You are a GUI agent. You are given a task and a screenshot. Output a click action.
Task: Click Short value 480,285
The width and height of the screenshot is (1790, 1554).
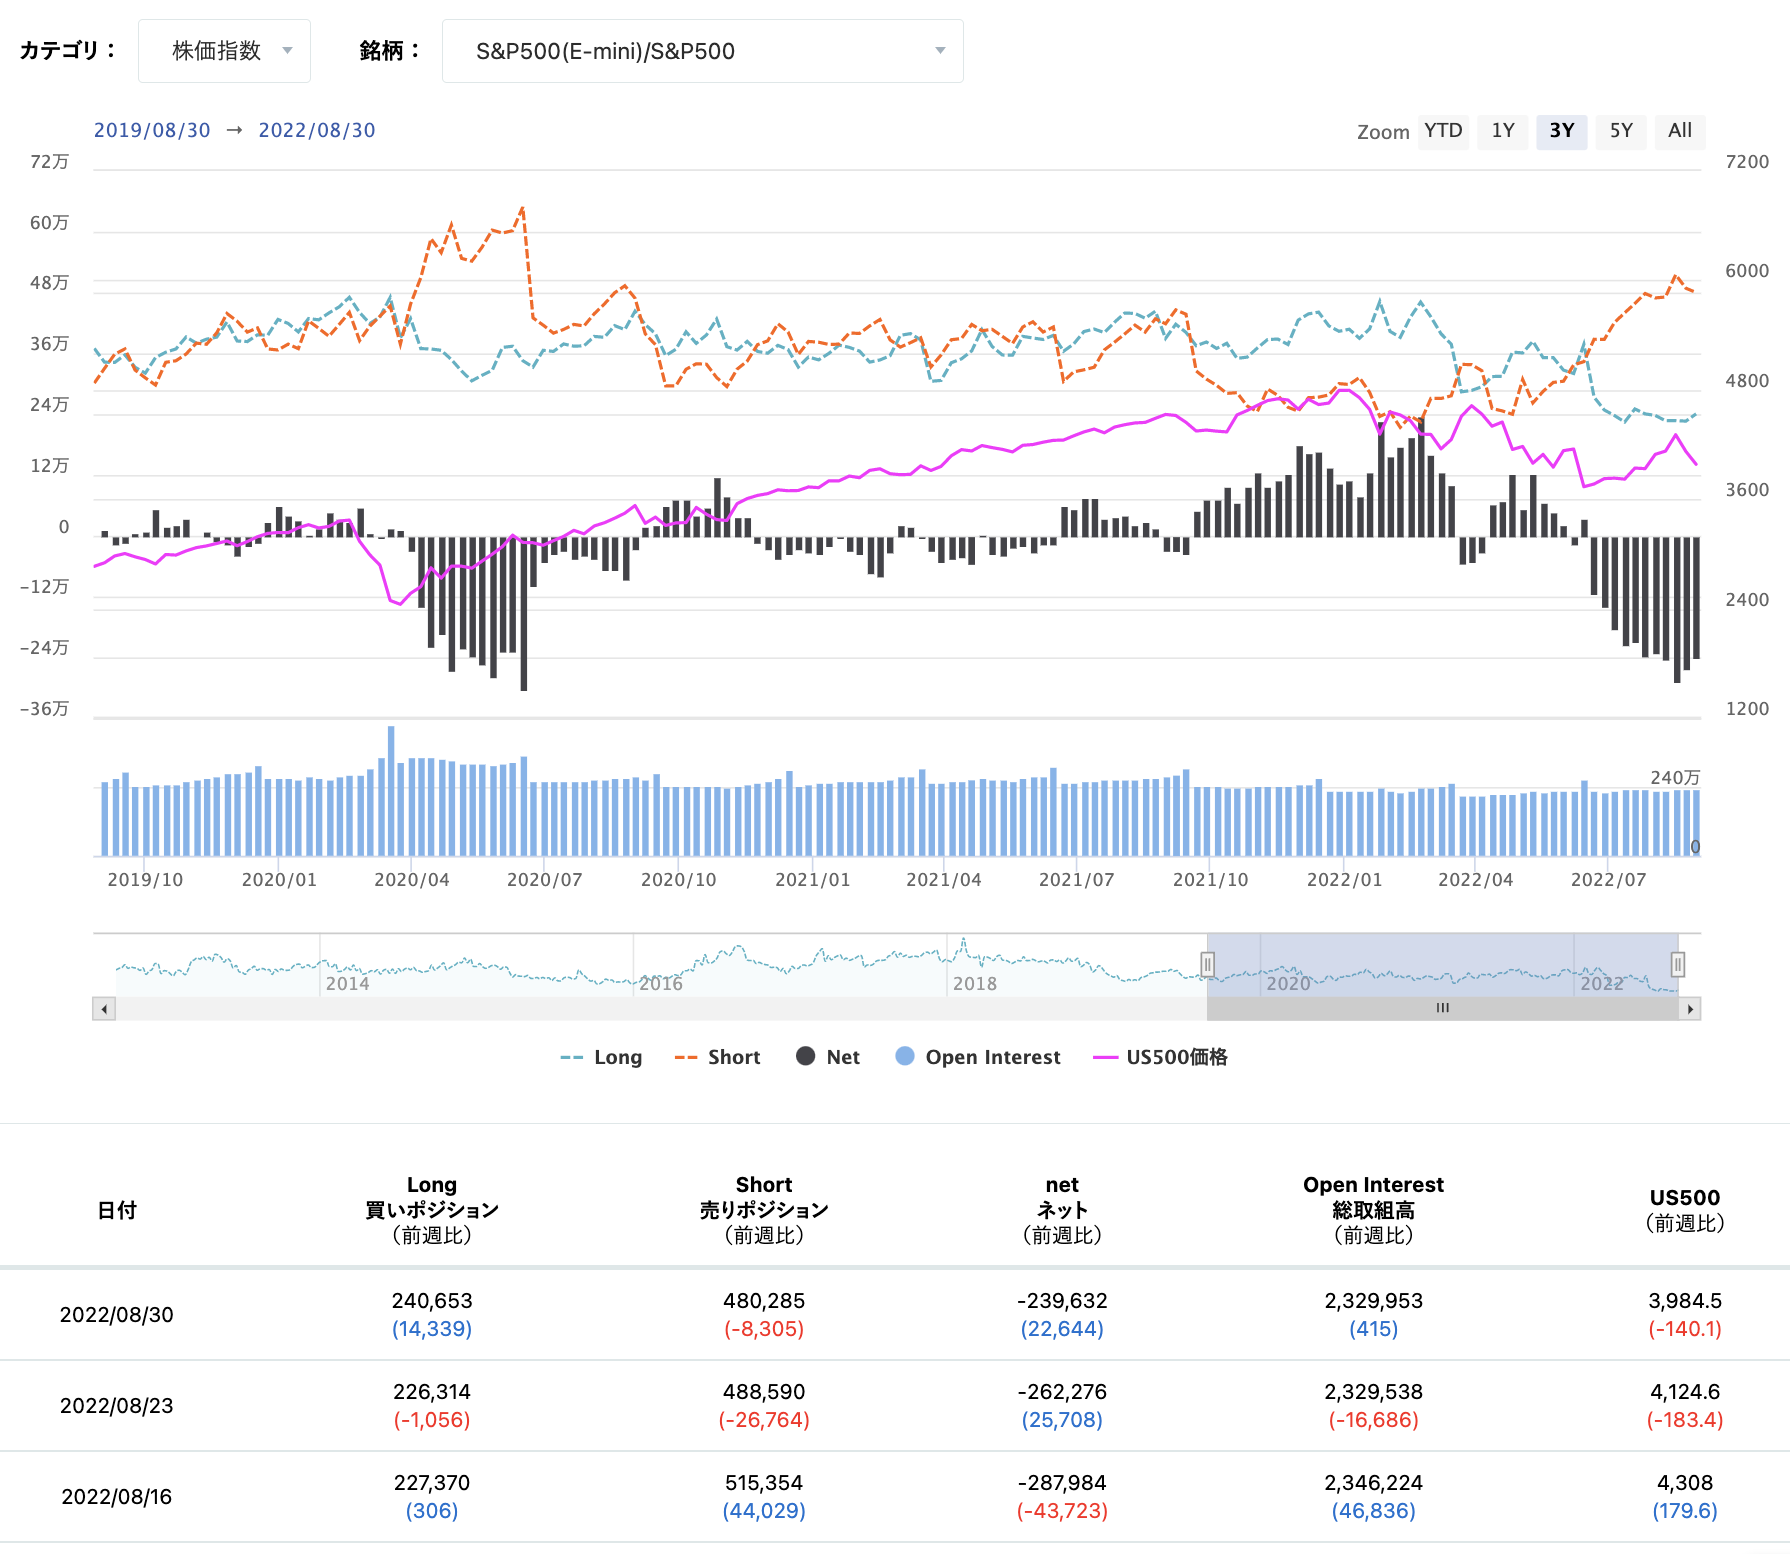point(764,1301)
